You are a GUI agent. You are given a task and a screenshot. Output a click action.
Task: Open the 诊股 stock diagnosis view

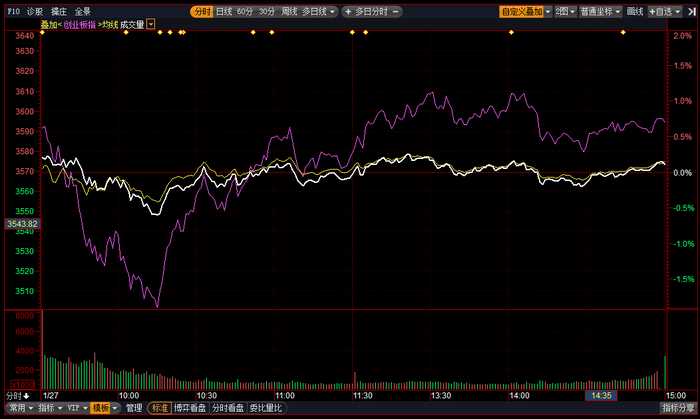pyautogui.click(x=35, y=12)
